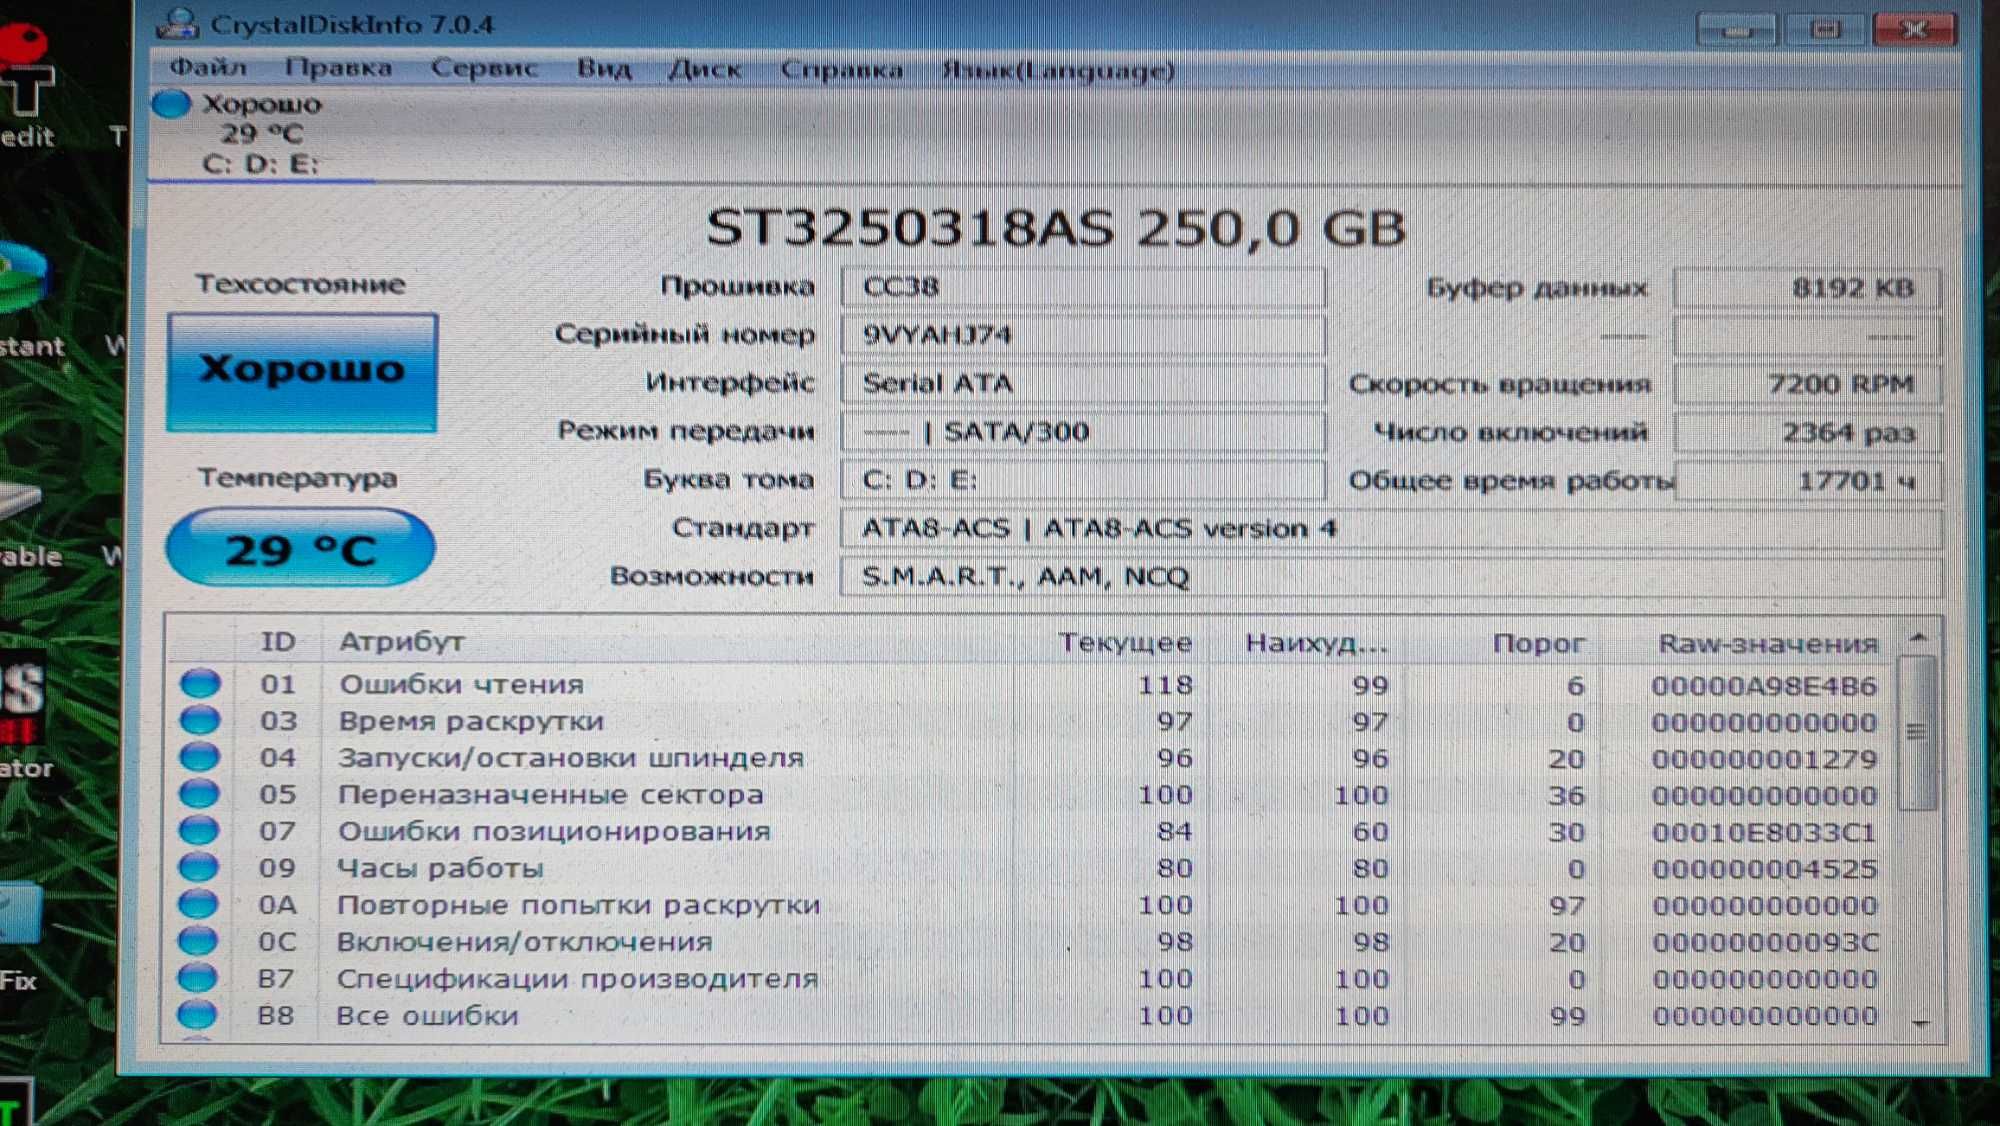Click the blue status circle in the disk tab
The image size is (2000, 1126).
pos(171,103)
